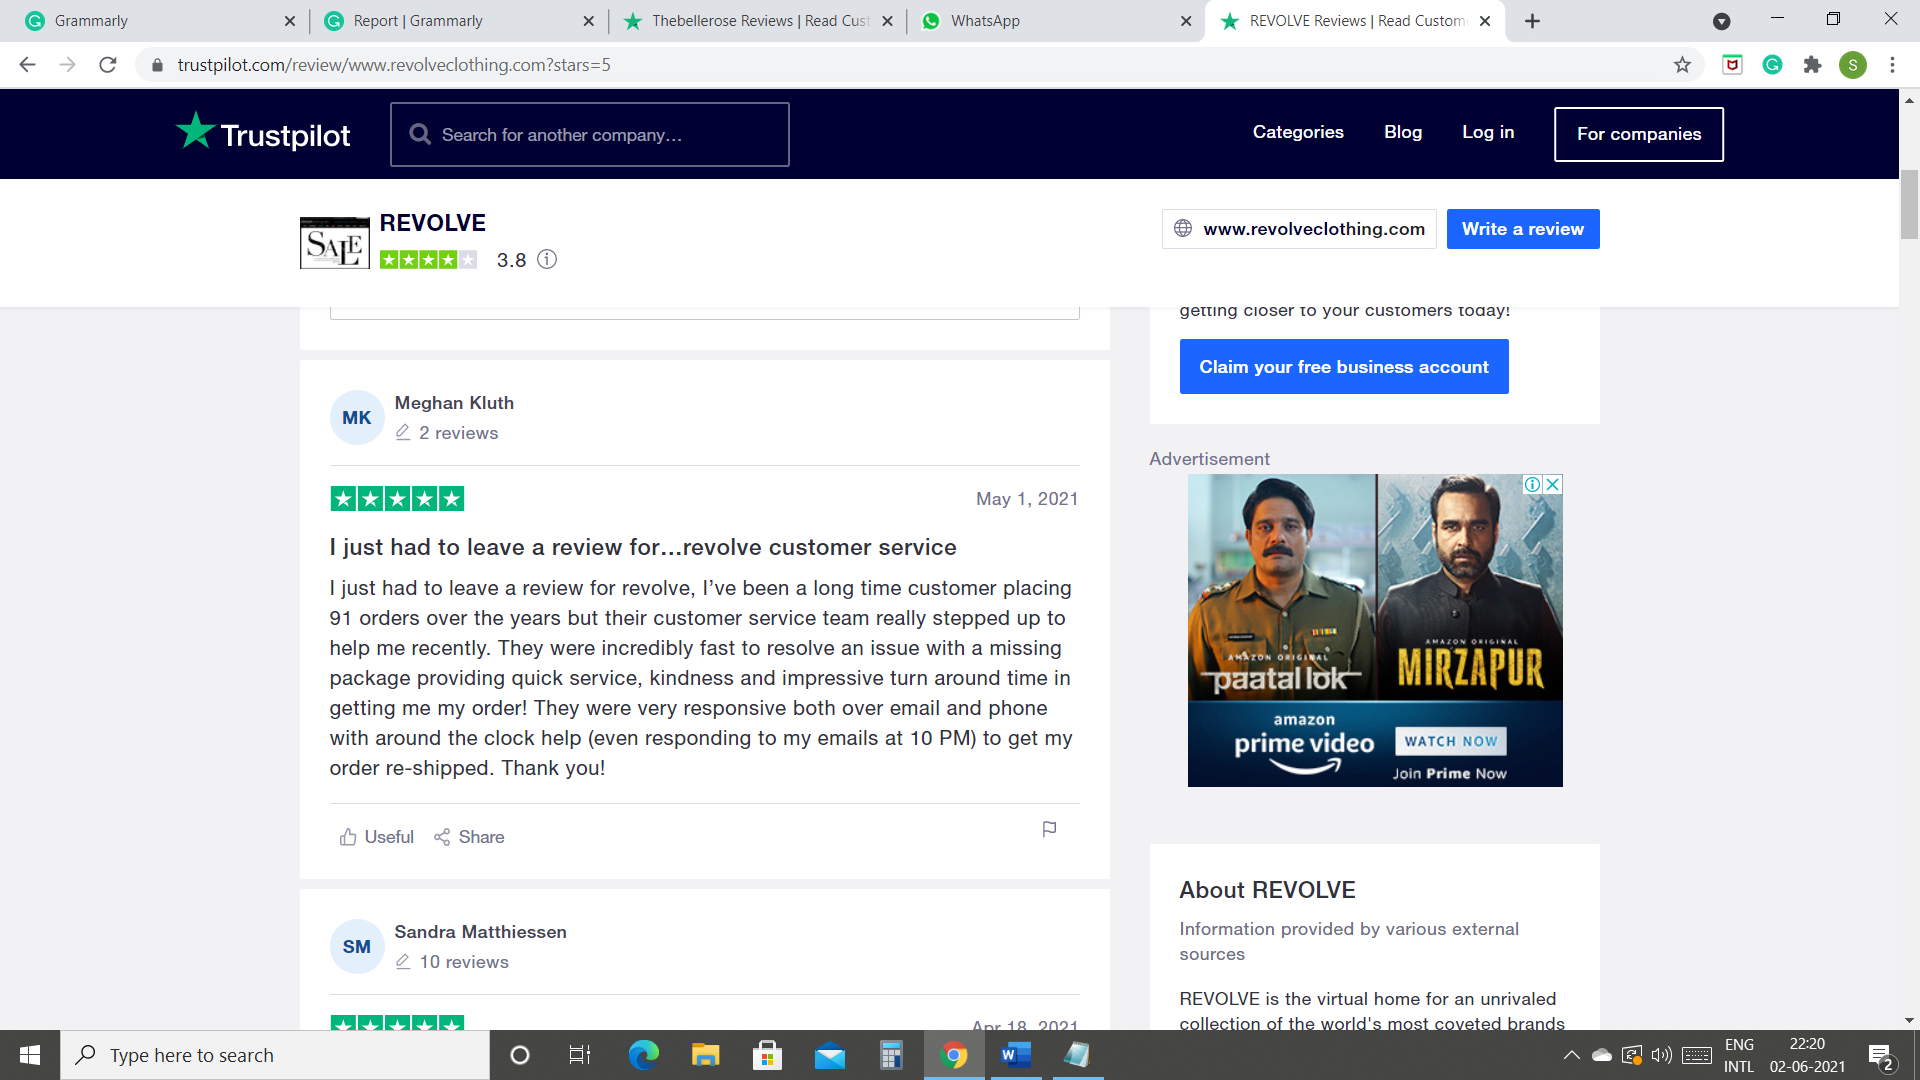
Task: Visit www.revolveclothing.com link
Action: point(1299,229)
